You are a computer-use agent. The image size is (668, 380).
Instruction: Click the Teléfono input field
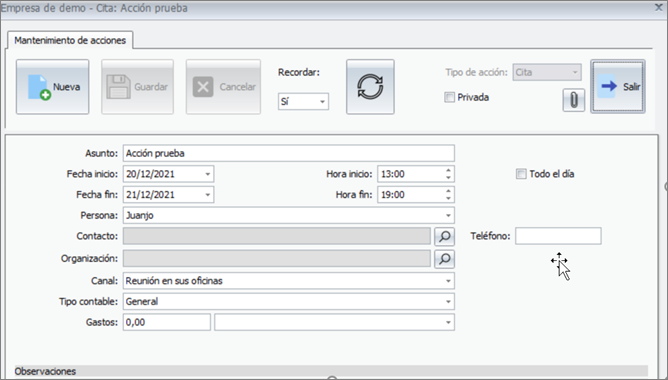point(558,236)
